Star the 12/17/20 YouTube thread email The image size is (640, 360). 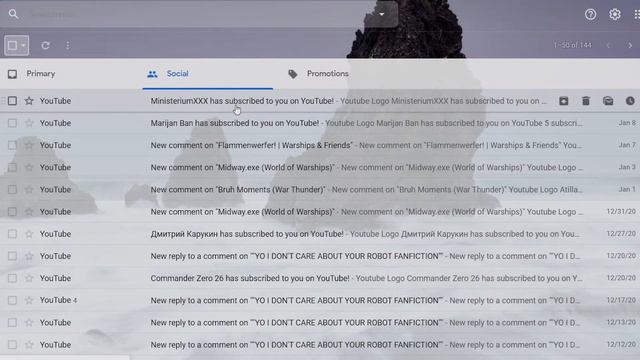[x=29, y=300]
